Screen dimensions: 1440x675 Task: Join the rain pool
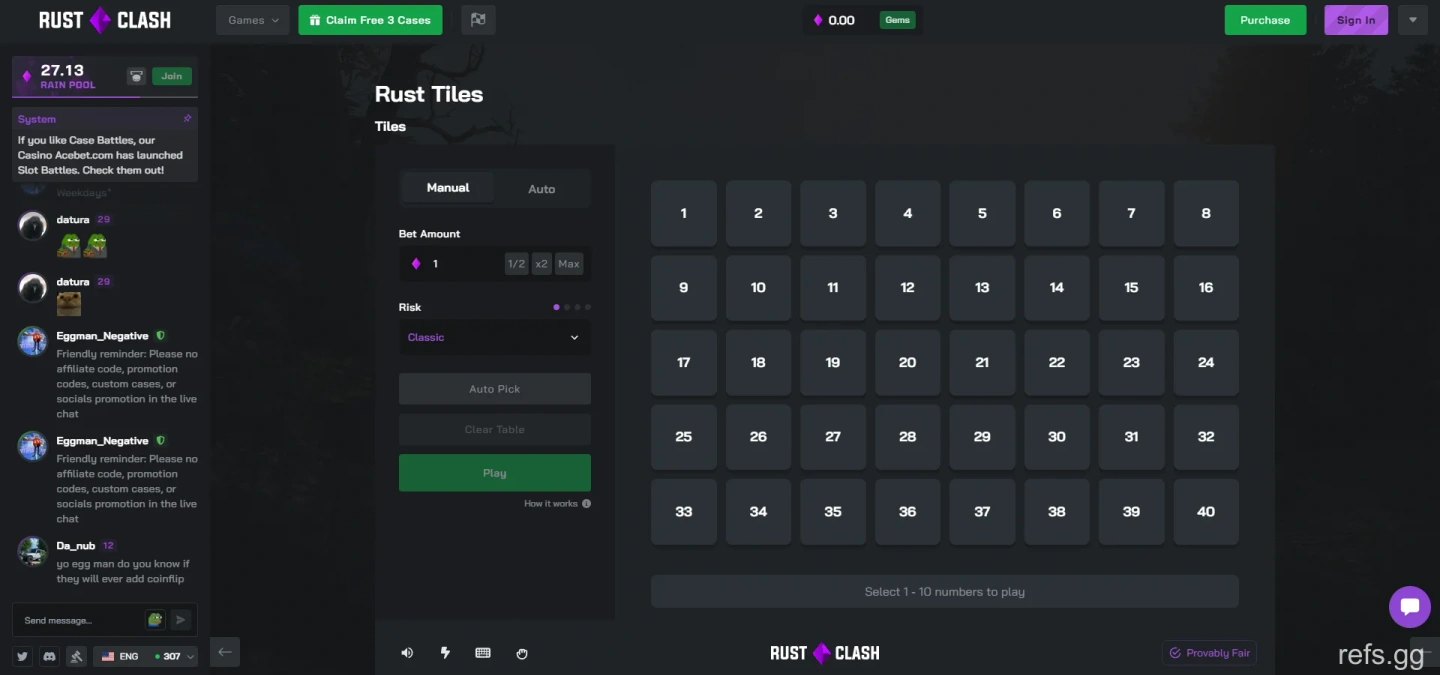172,76
